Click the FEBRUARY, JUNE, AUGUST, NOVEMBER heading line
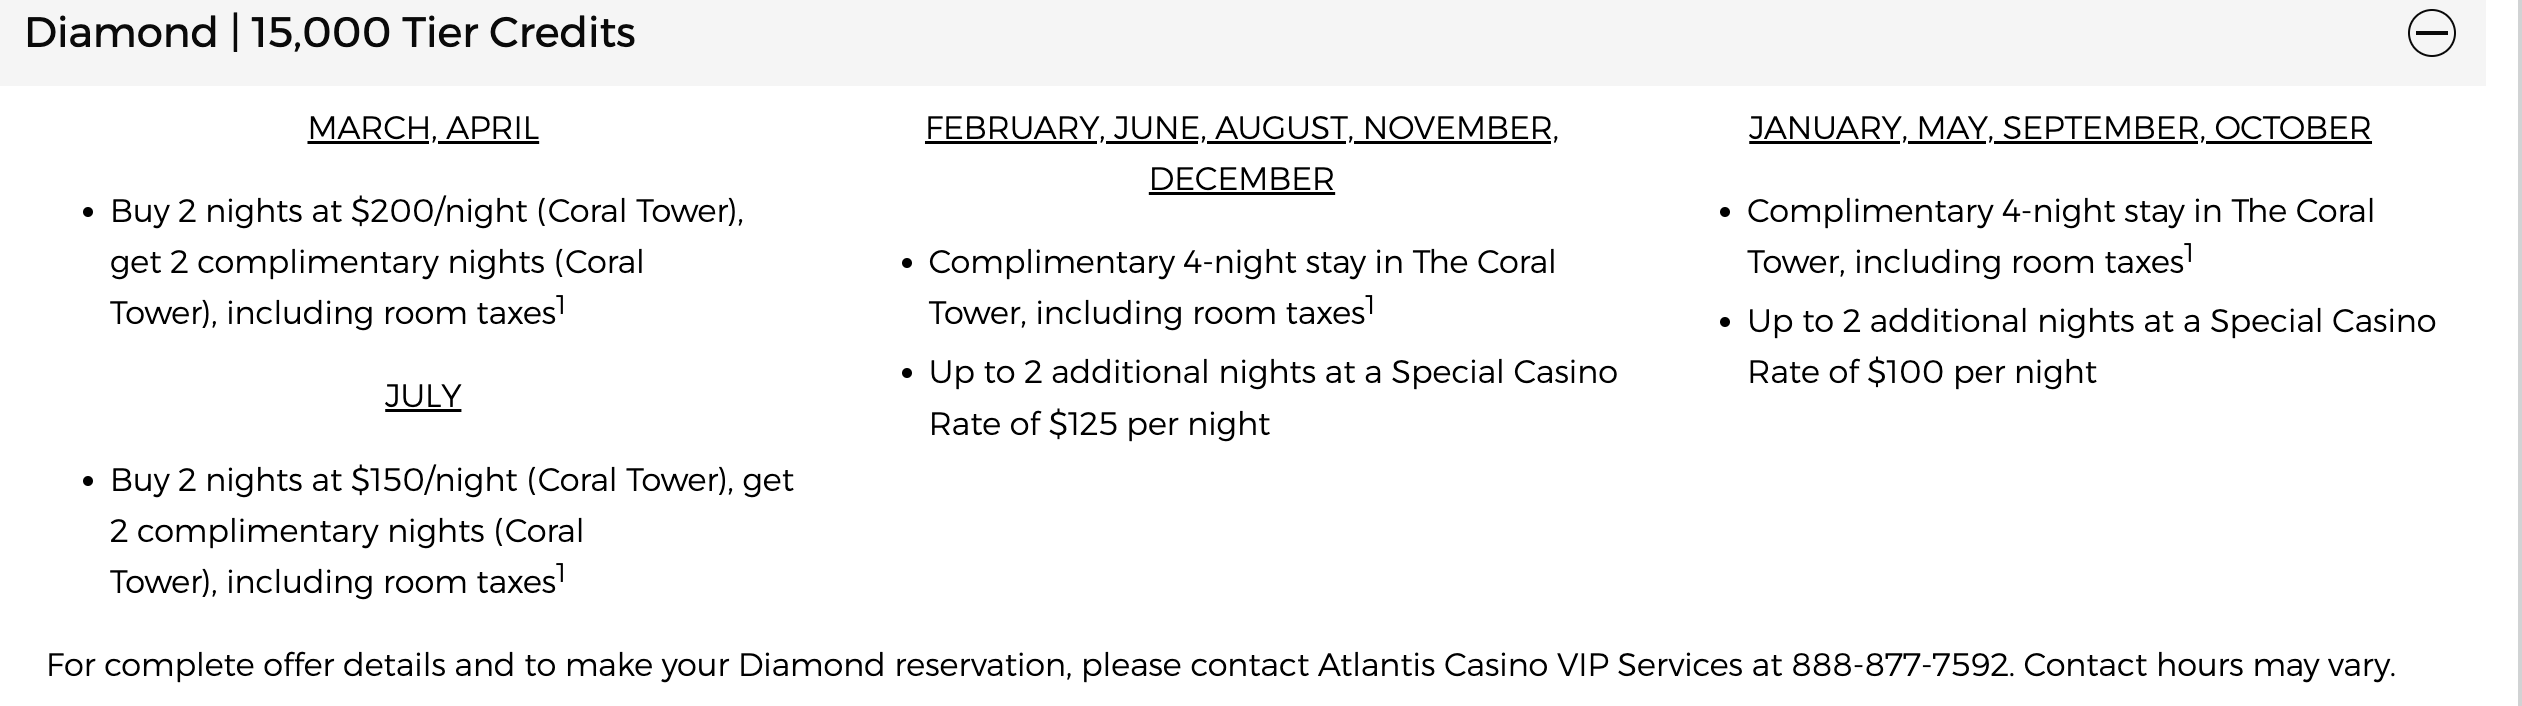Viewport: 2522px width, 706px height. tap(1241, 128)
